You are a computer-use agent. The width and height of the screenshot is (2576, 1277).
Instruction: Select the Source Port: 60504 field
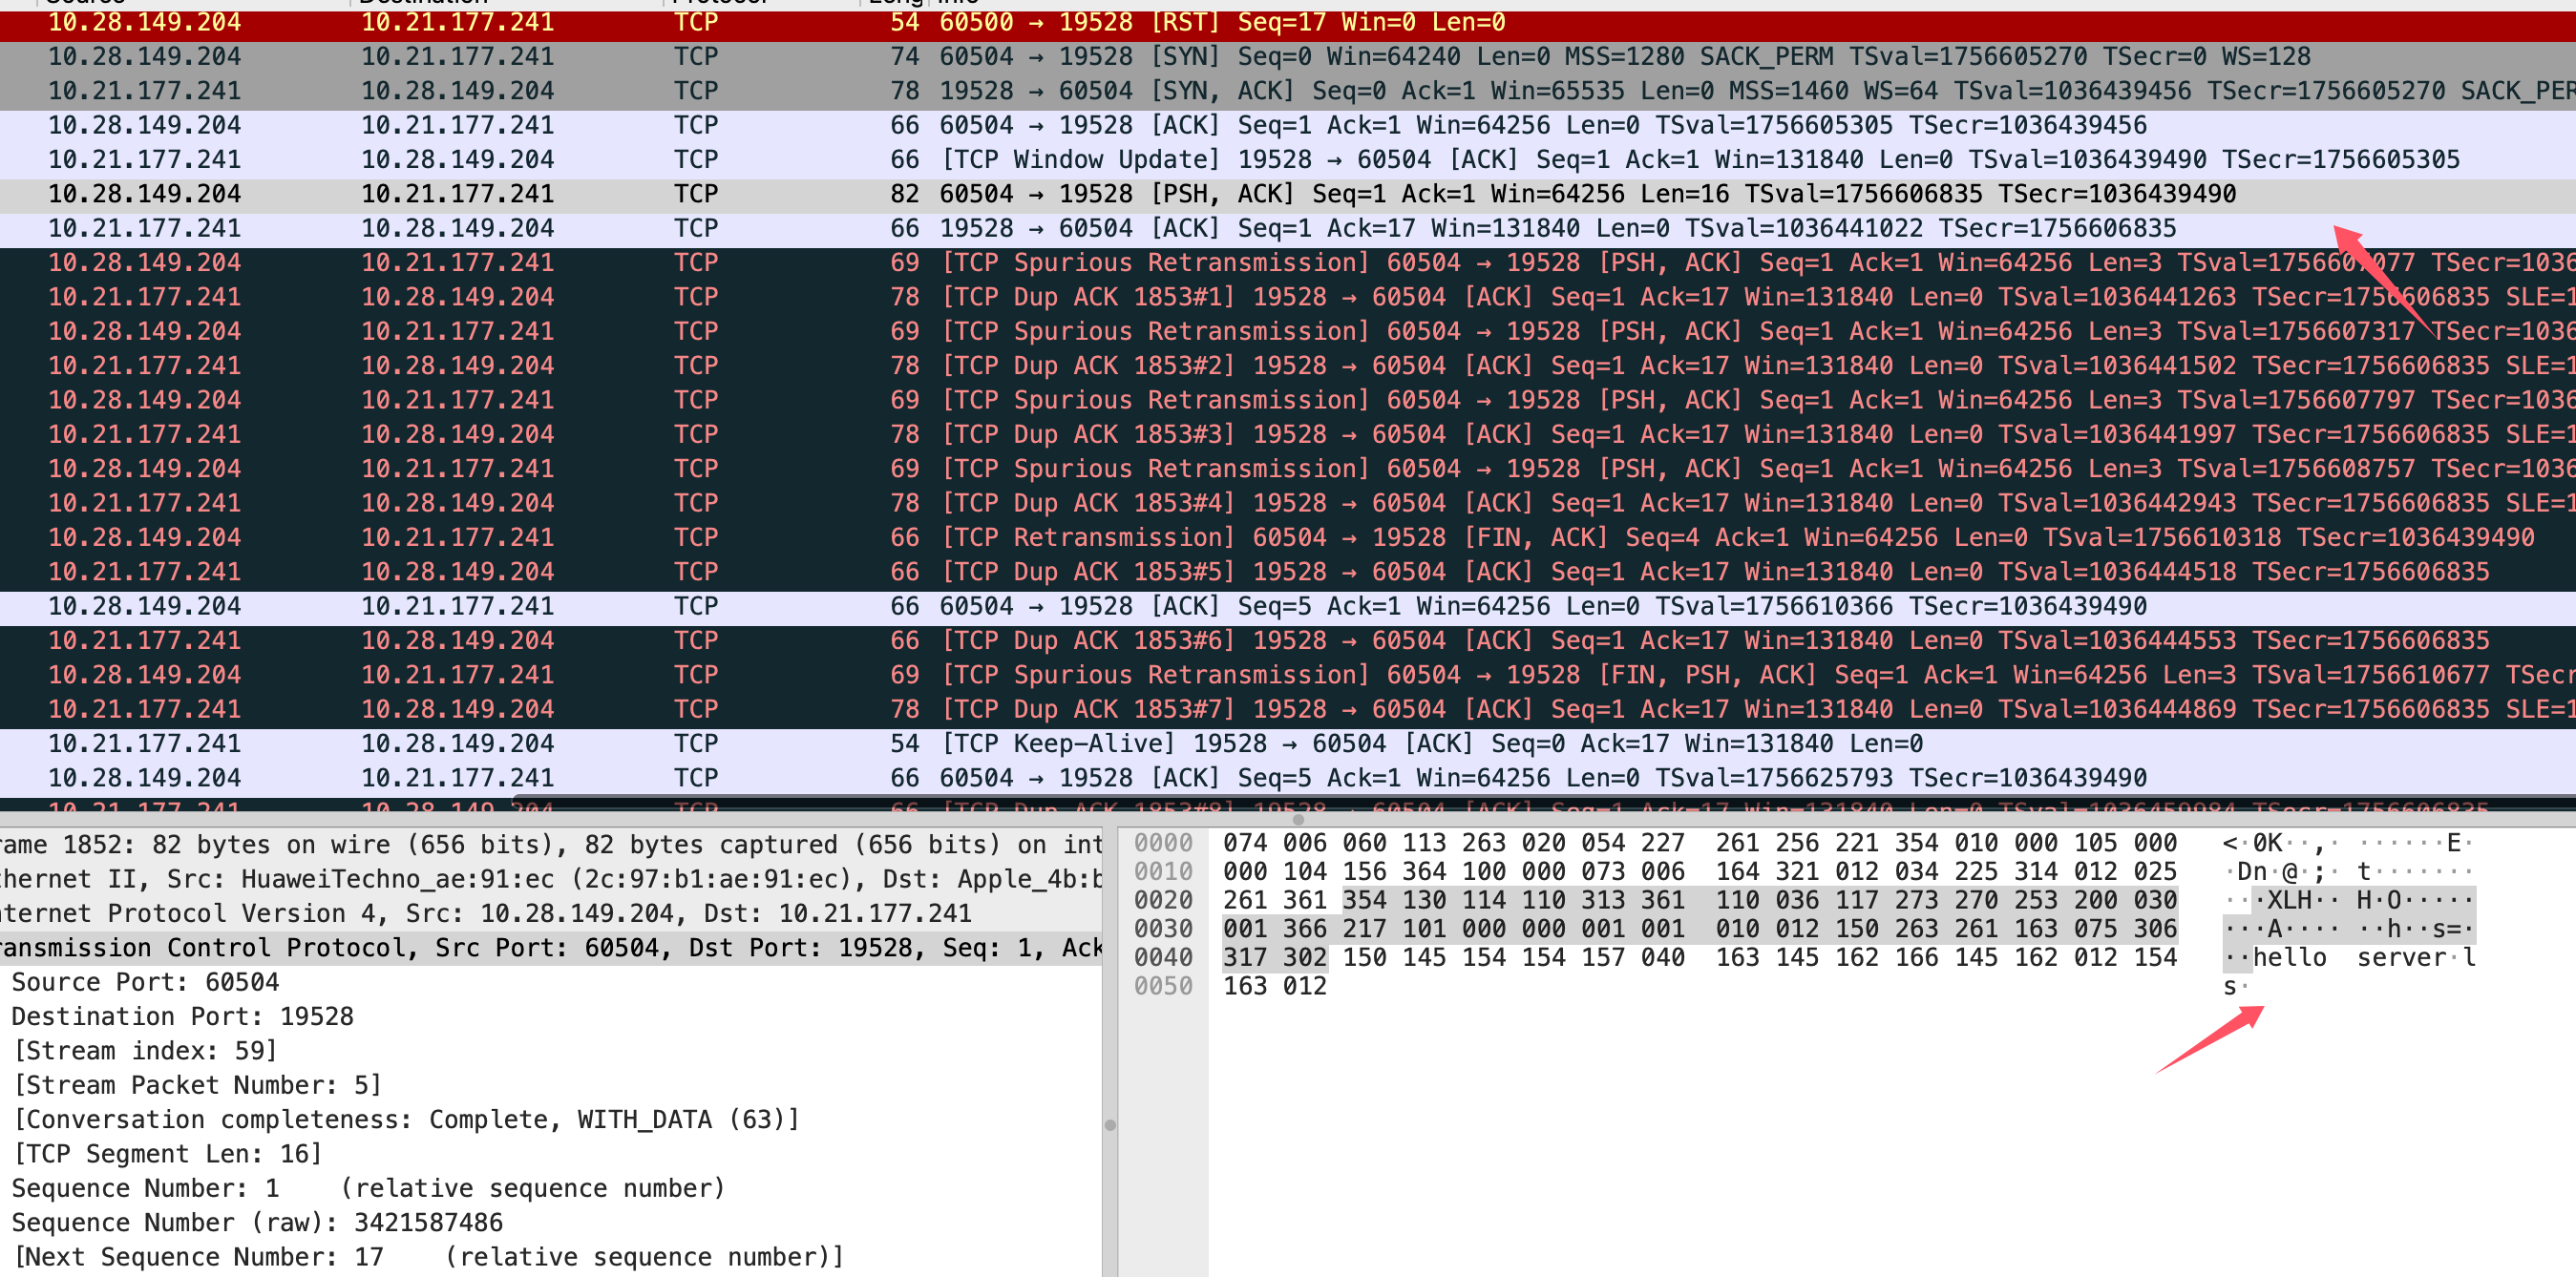[146, 982]
